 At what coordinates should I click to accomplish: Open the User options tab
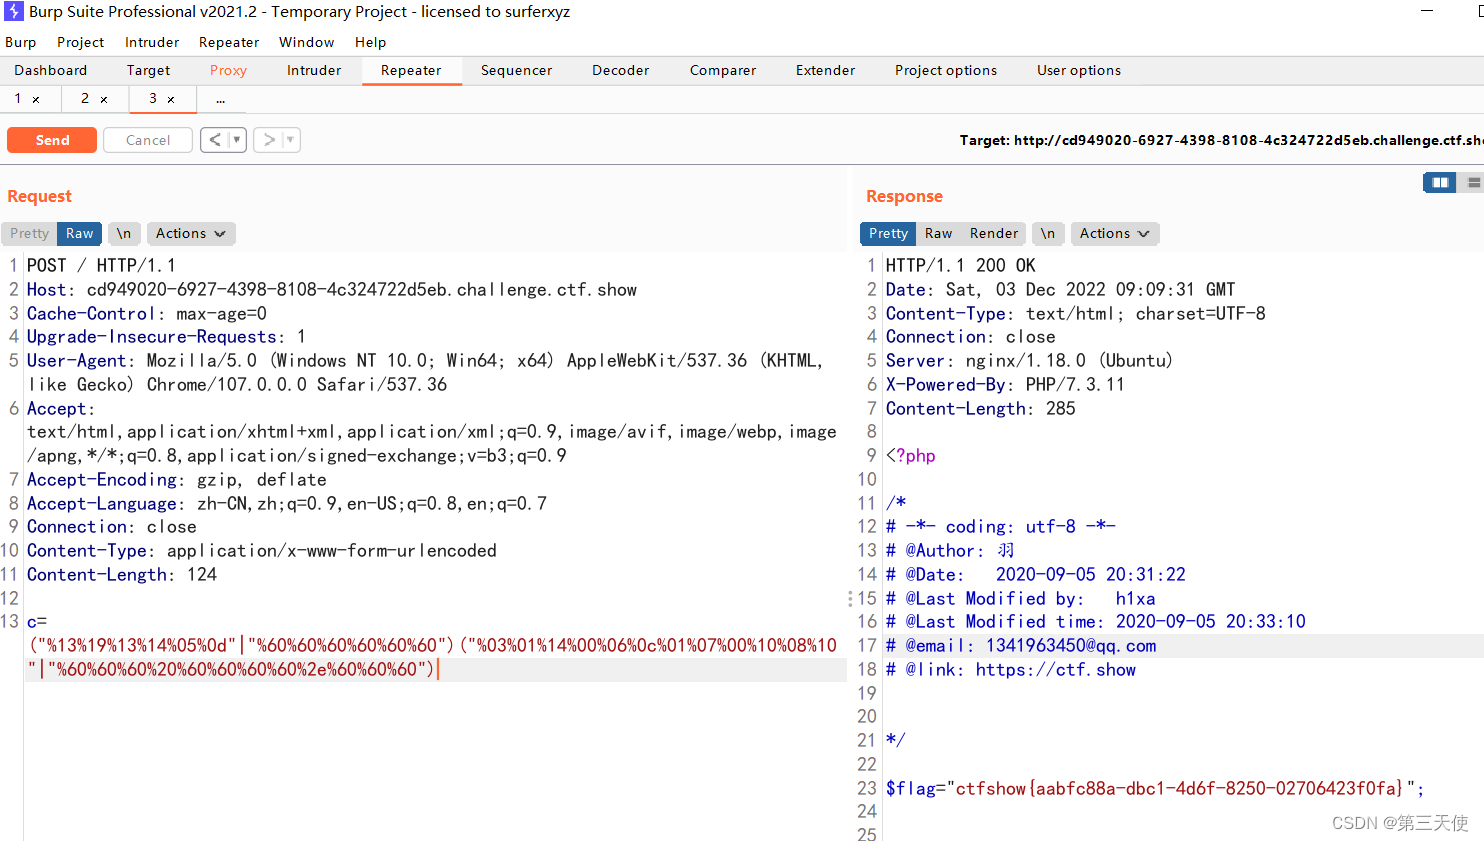(1079, 70)
